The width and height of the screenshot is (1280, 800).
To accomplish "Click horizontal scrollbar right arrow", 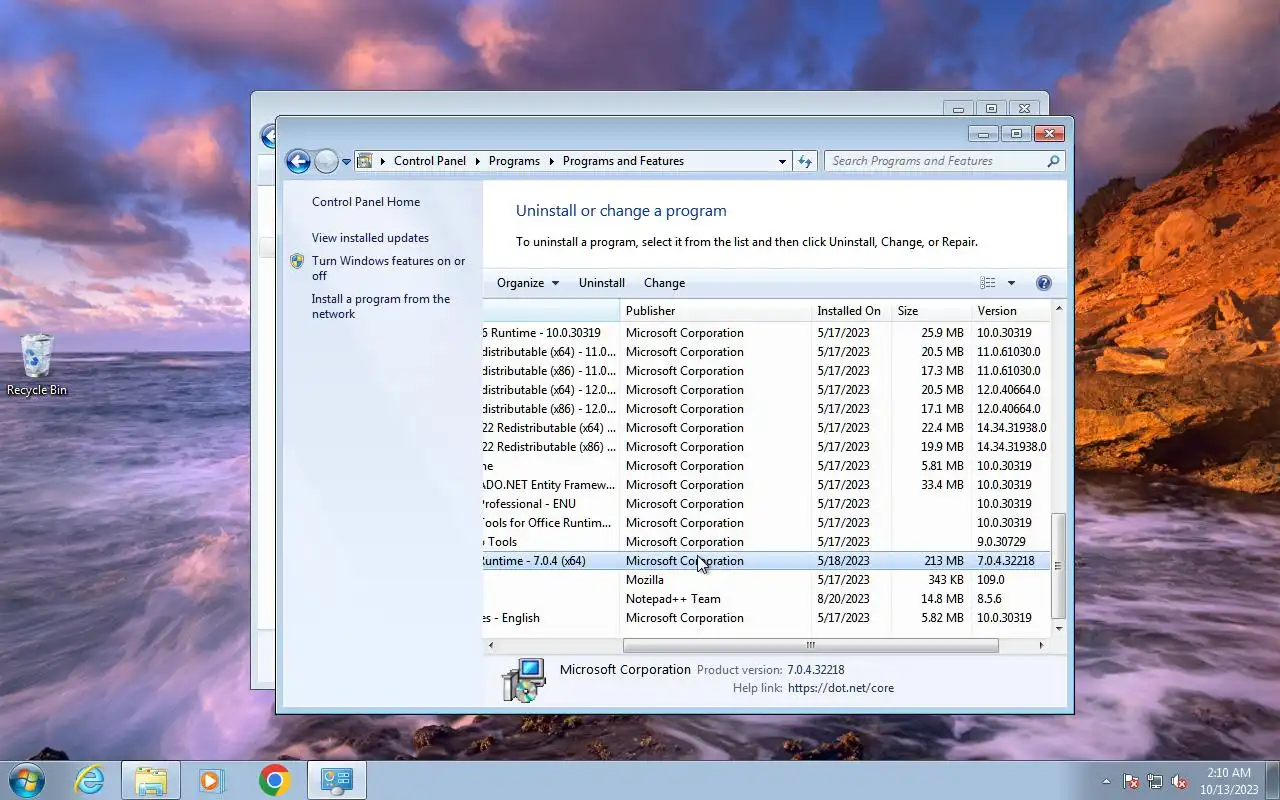I will pos(1041,645).
